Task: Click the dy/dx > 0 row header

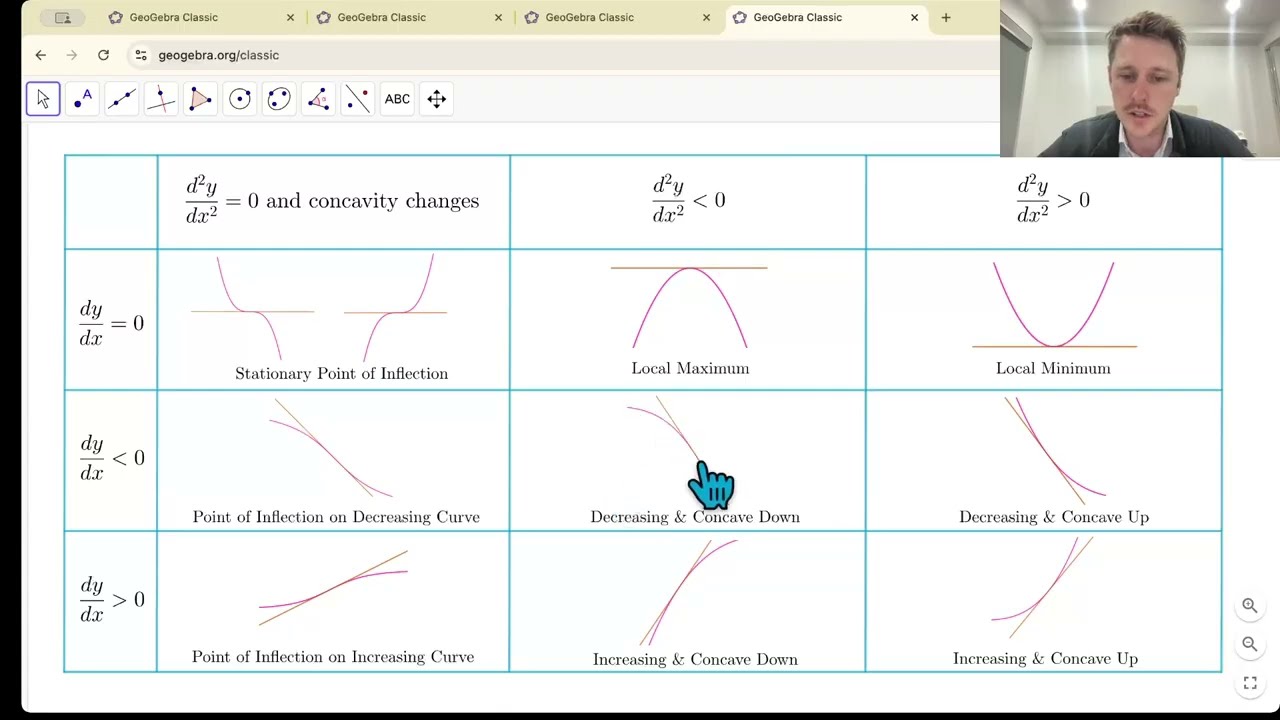Action: [x=111, y=599]
